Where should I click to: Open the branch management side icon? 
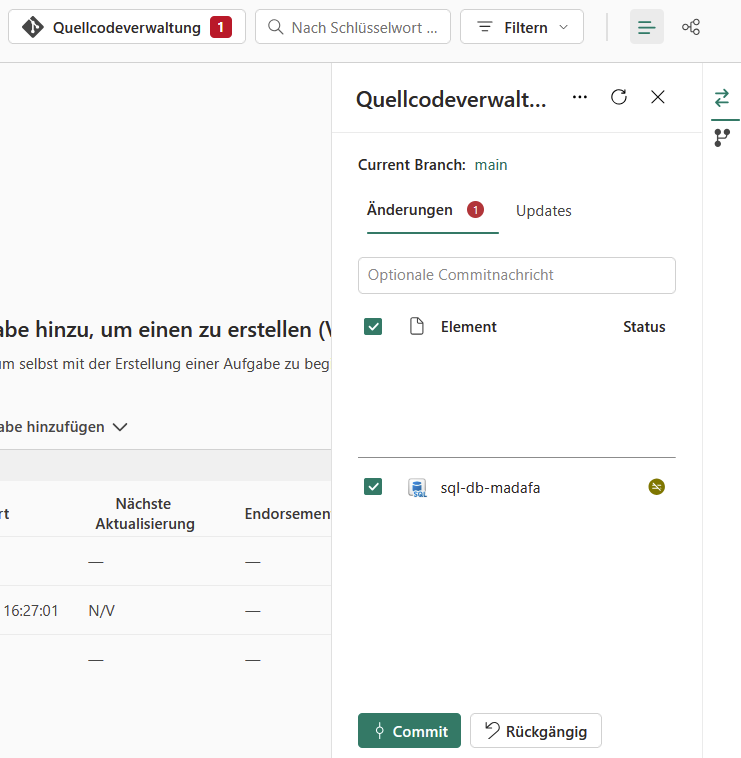(x=722, y=138)
